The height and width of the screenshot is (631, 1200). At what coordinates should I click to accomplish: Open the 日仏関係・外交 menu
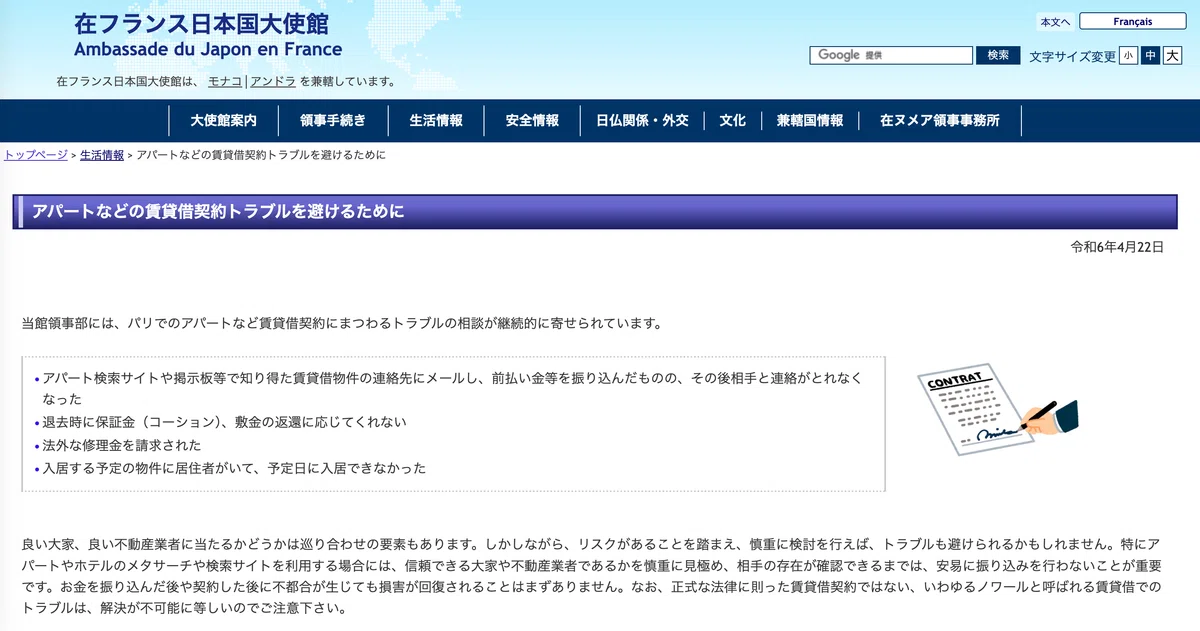coord(642,121)
